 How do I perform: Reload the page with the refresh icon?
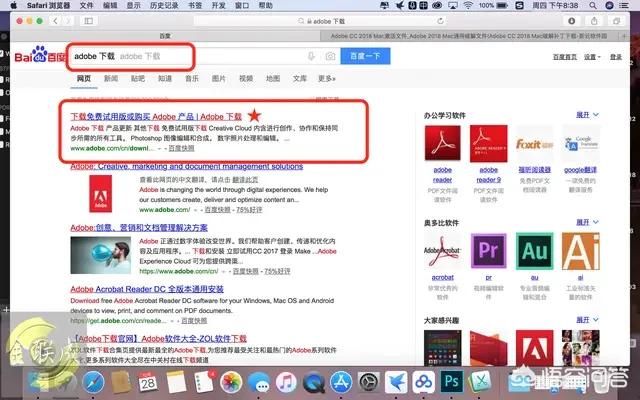[x=440, y=21]
